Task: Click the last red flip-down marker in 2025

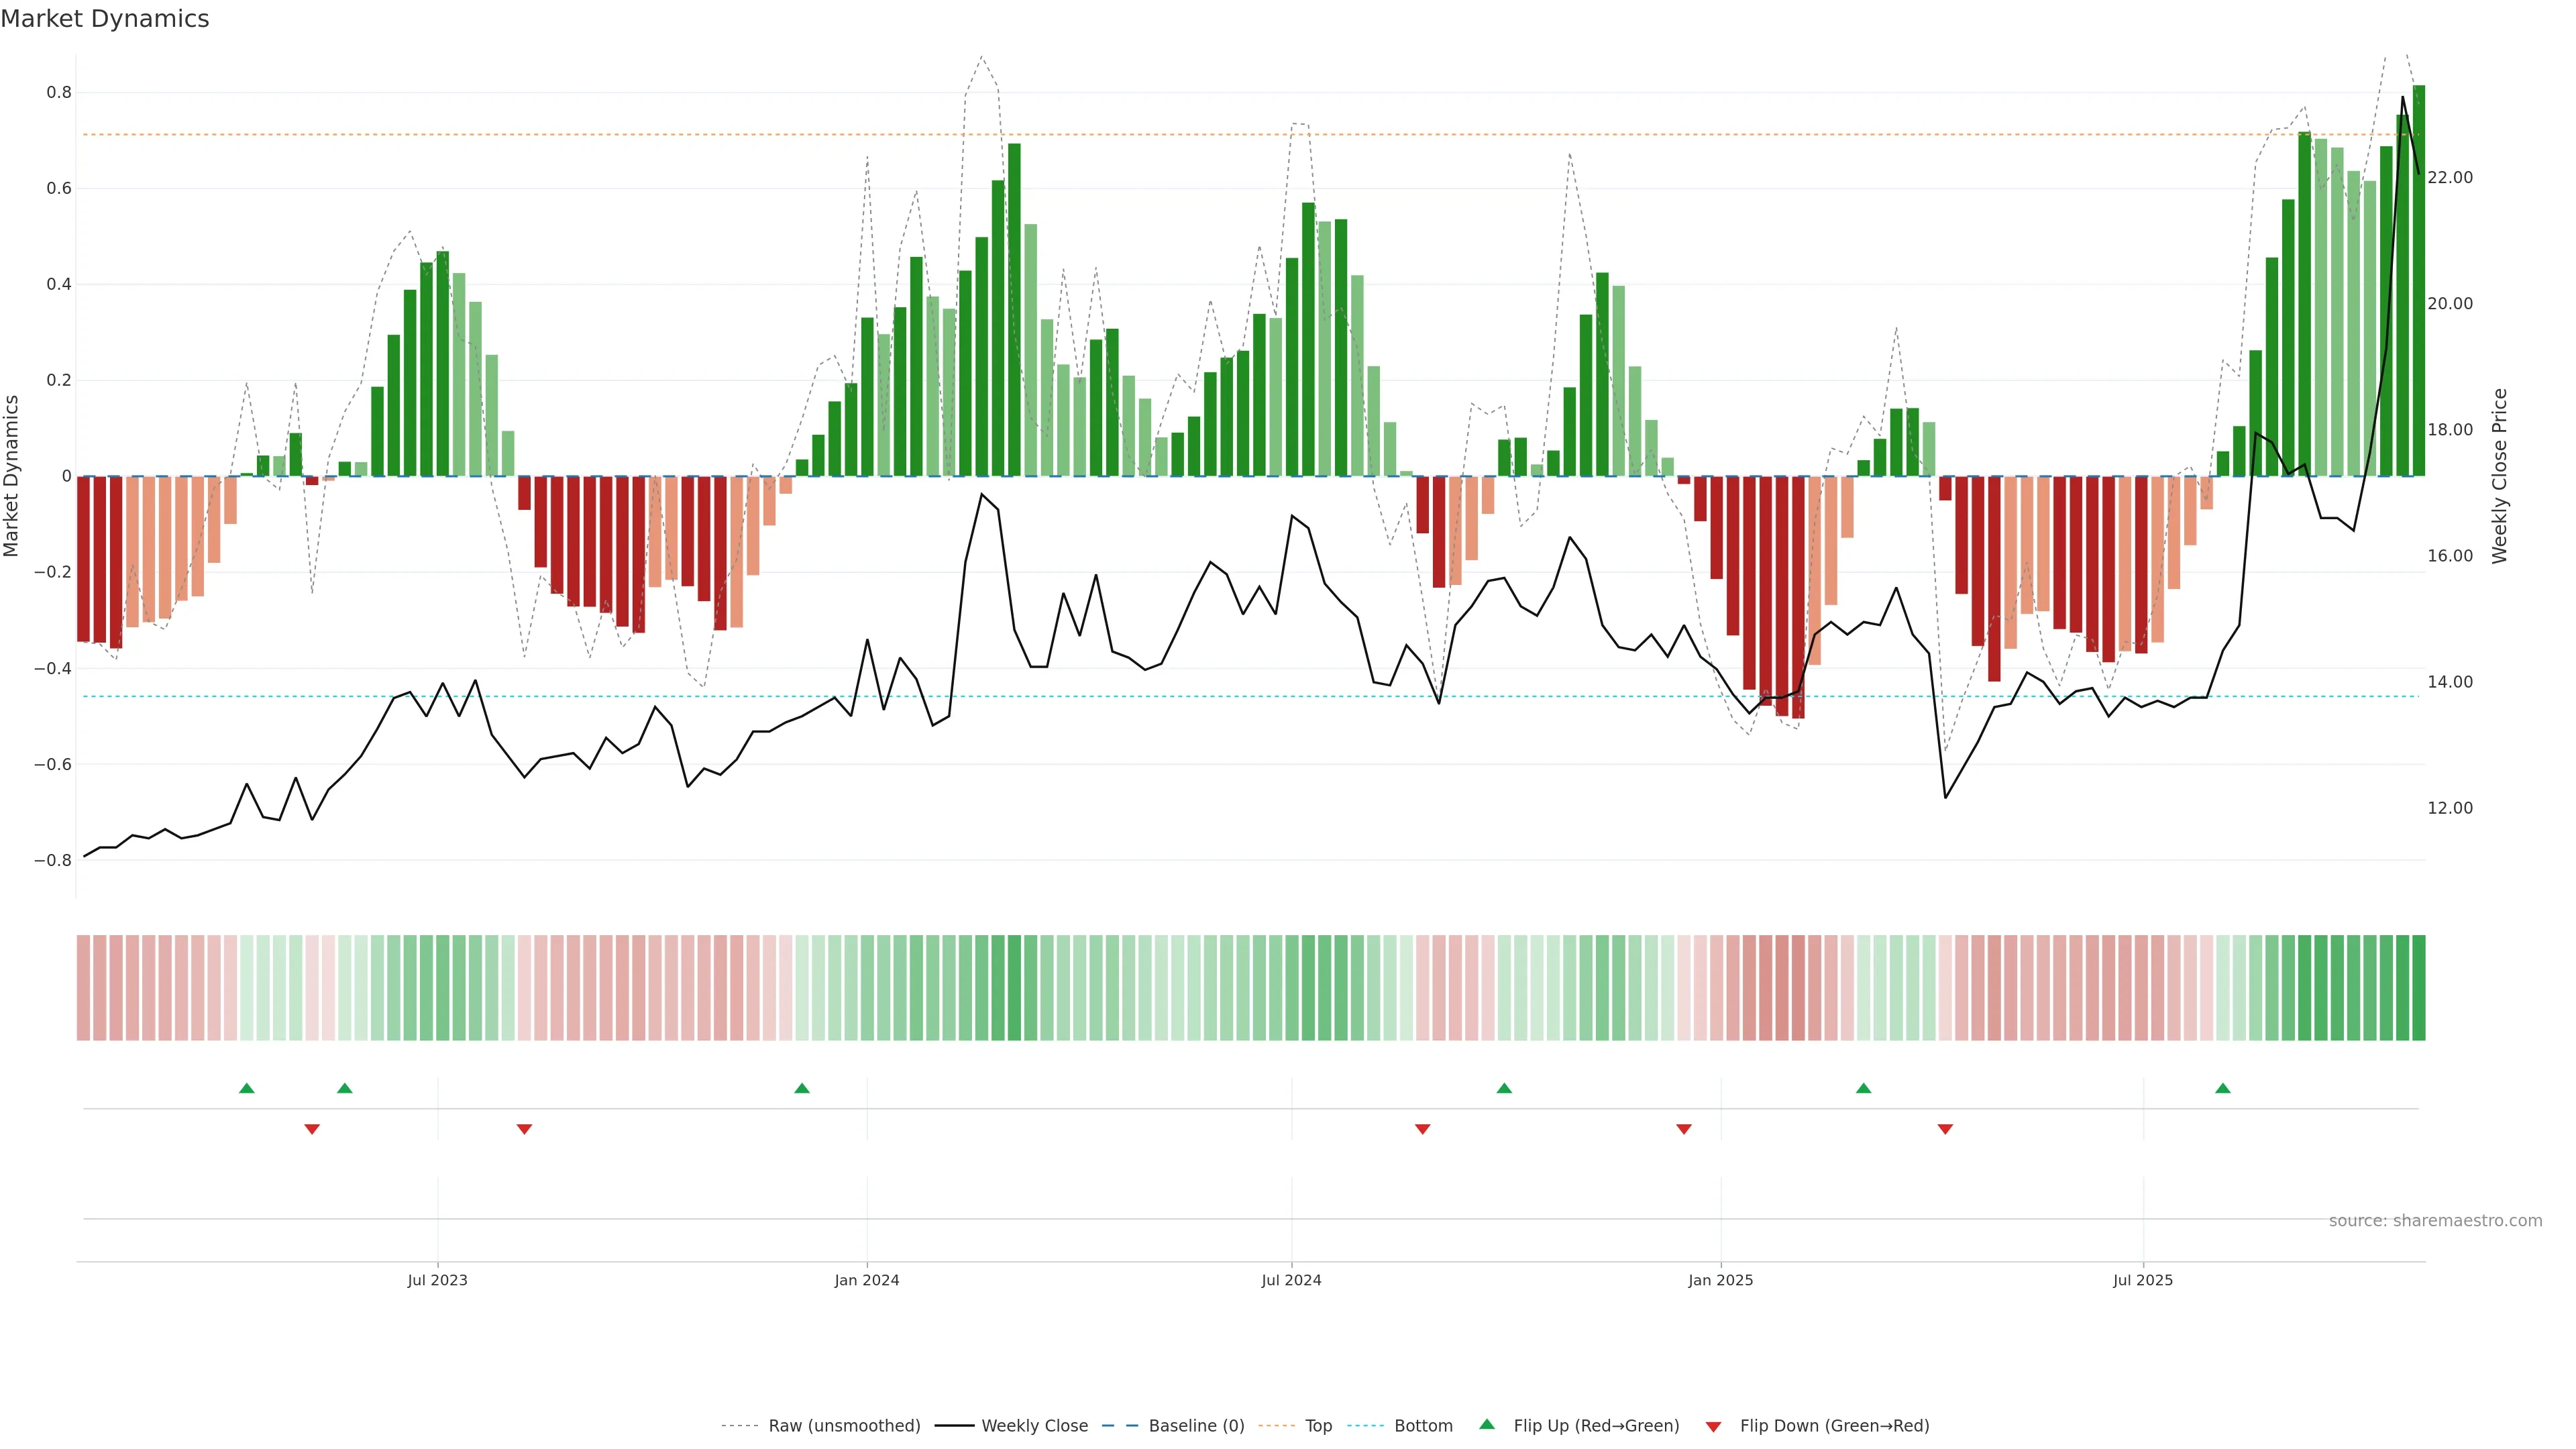Action: pyautogui.click(x=1945, y=1129)
